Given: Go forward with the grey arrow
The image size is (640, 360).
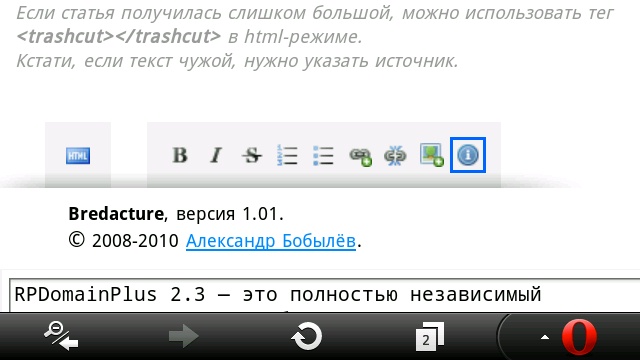Looking at the screenshot, I should (x=183, y=336).
